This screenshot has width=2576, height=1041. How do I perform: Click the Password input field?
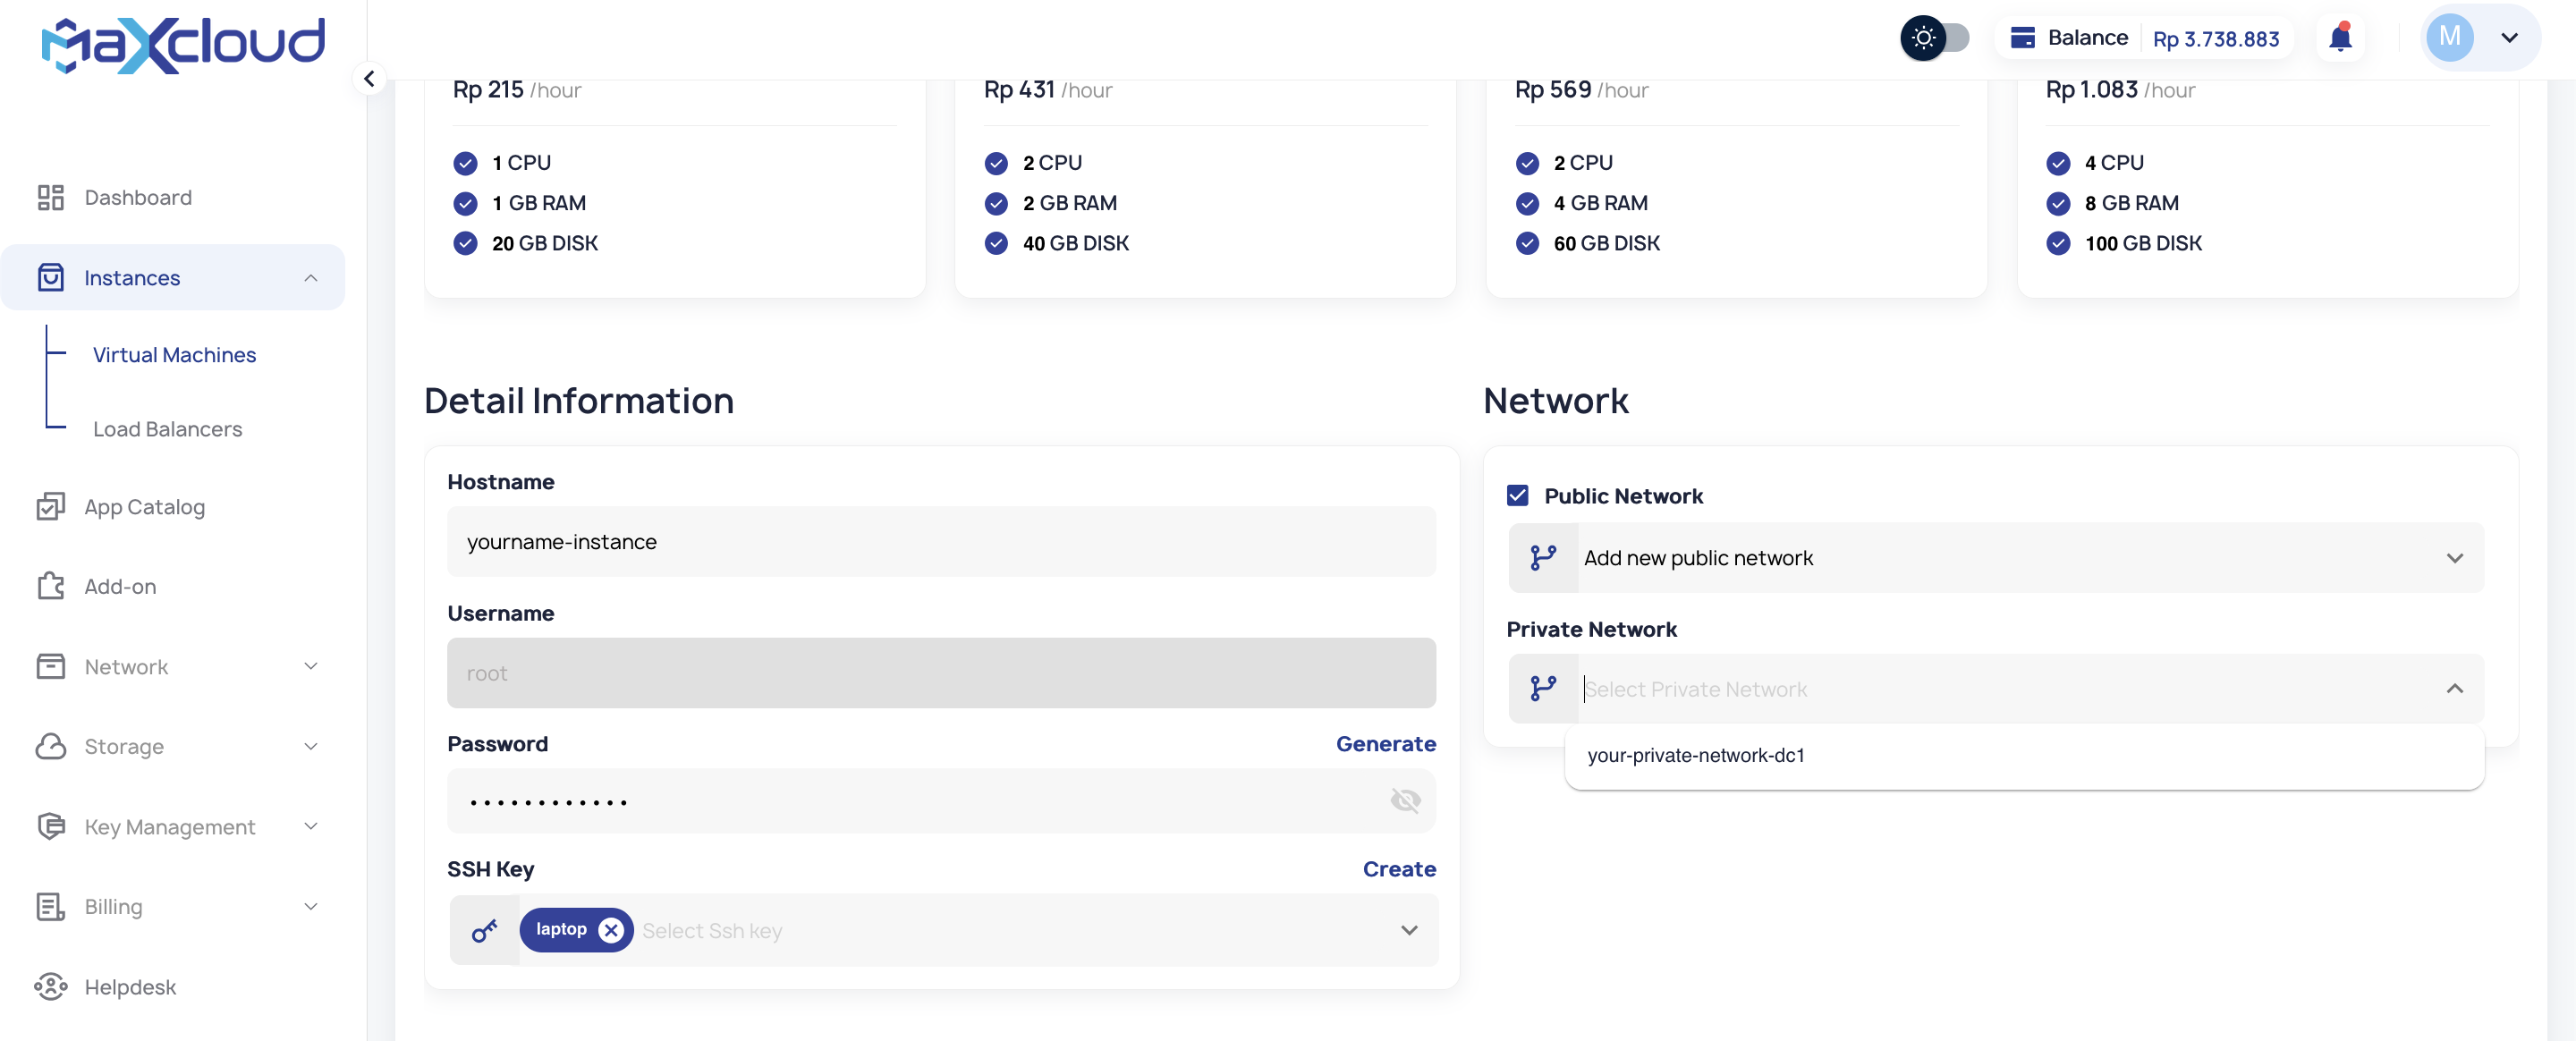click(941, 800)
